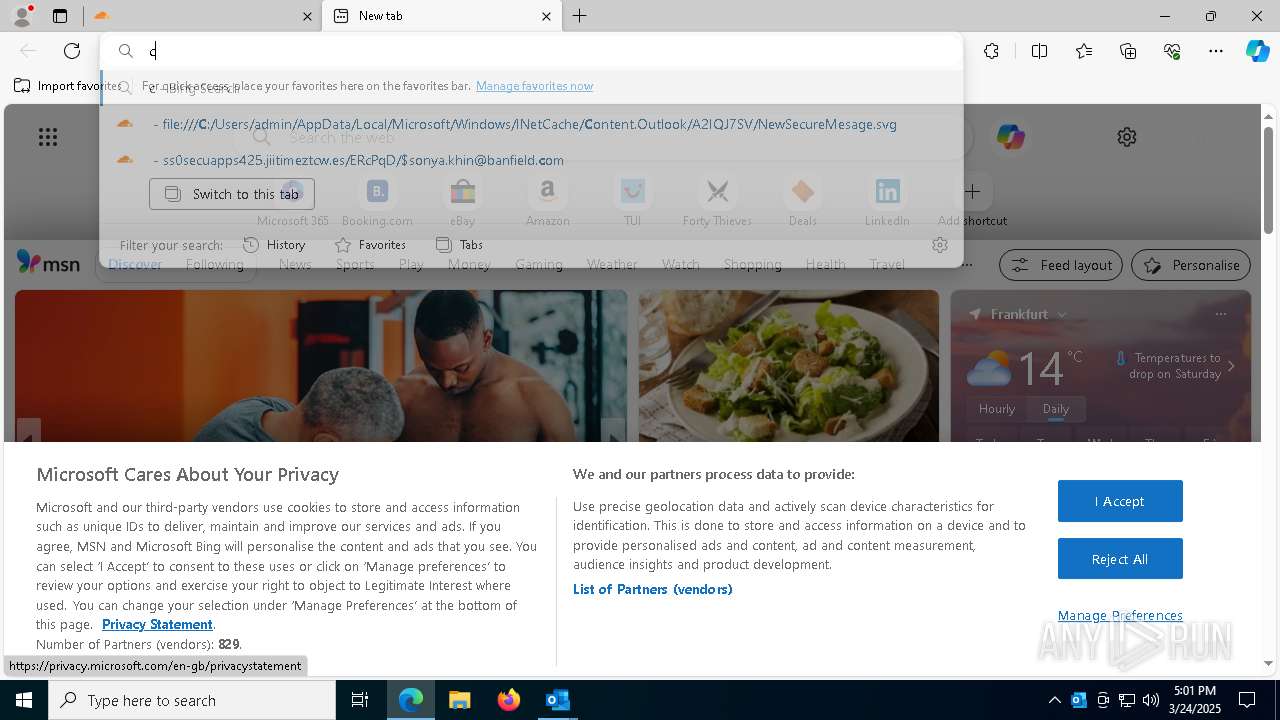Open the Discover feed tab
Image resolution: width=1280 pixels, height=720 pixels.
(x=135, y=265)
